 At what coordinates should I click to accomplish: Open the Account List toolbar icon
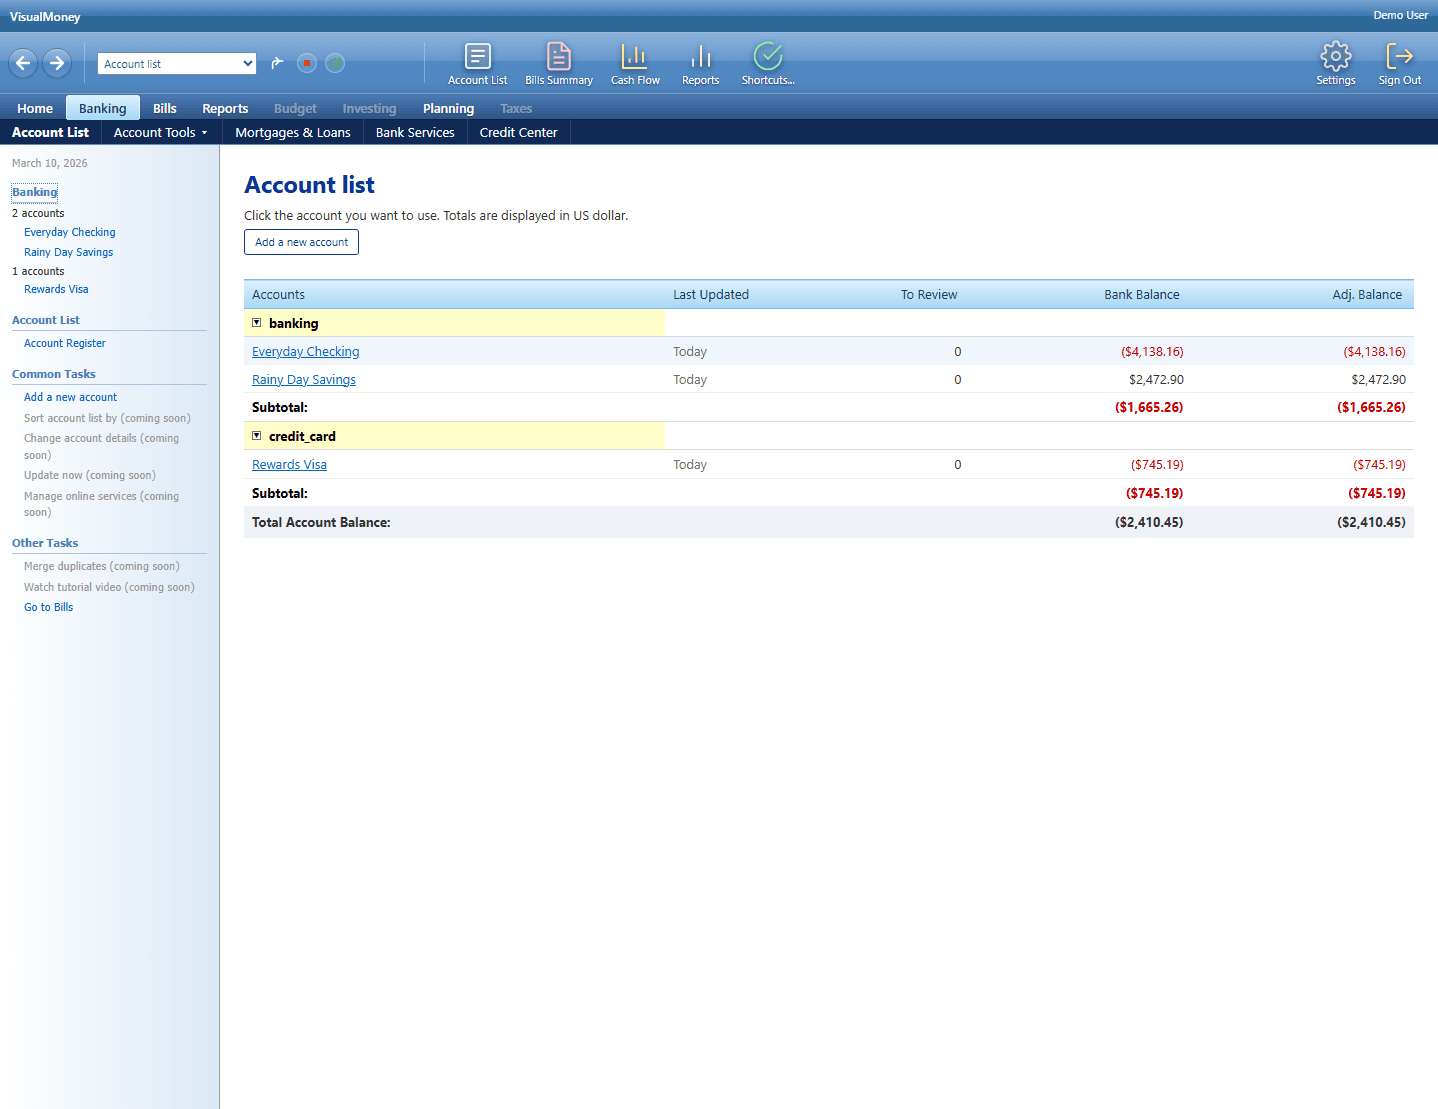(477, 63)
